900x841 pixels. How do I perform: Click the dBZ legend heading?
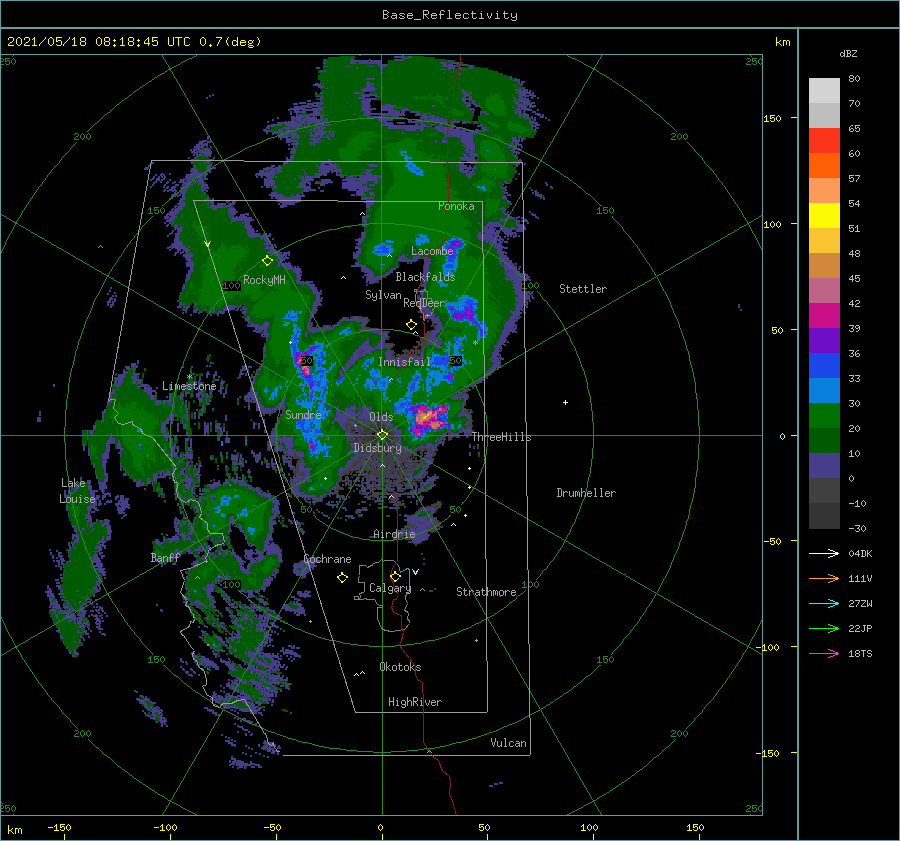(848, 54)
